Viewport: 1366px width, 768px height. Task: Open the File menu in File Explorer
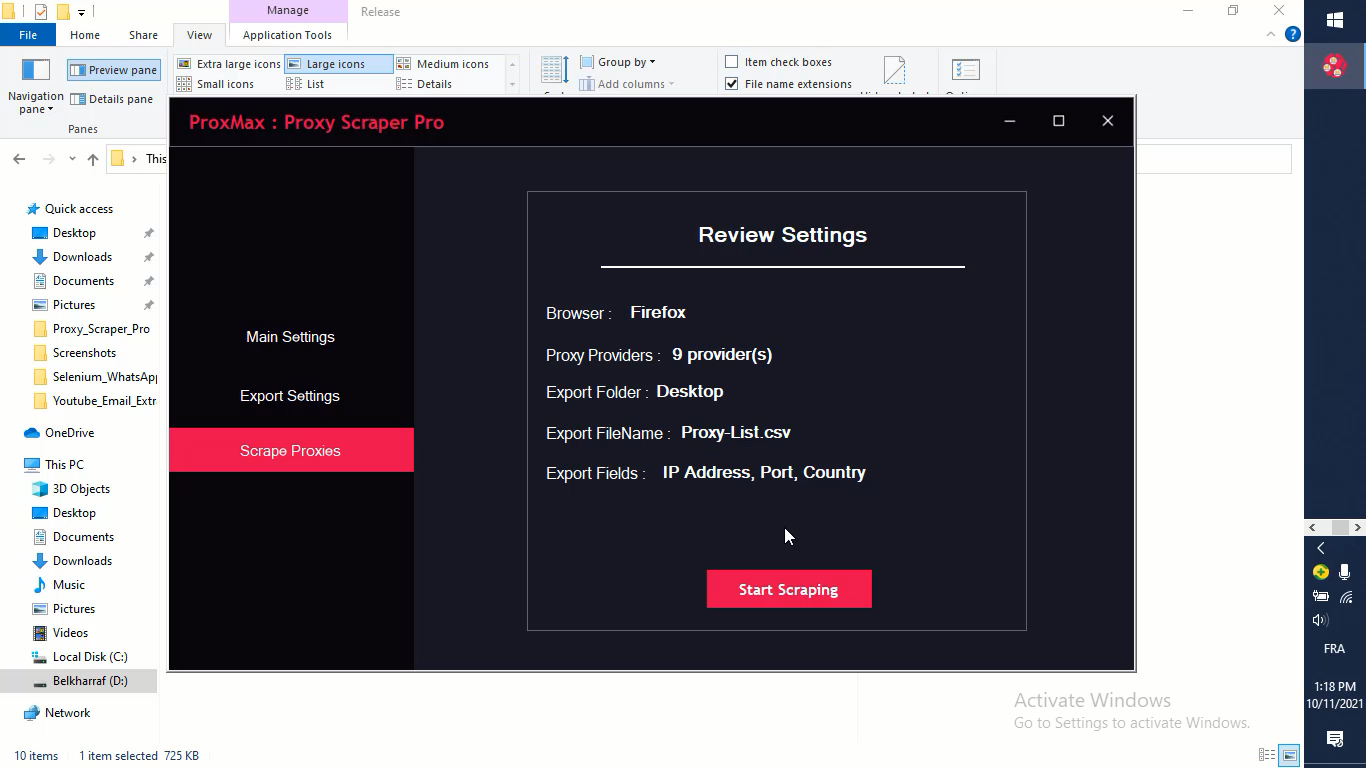click(x=28, y=35)
